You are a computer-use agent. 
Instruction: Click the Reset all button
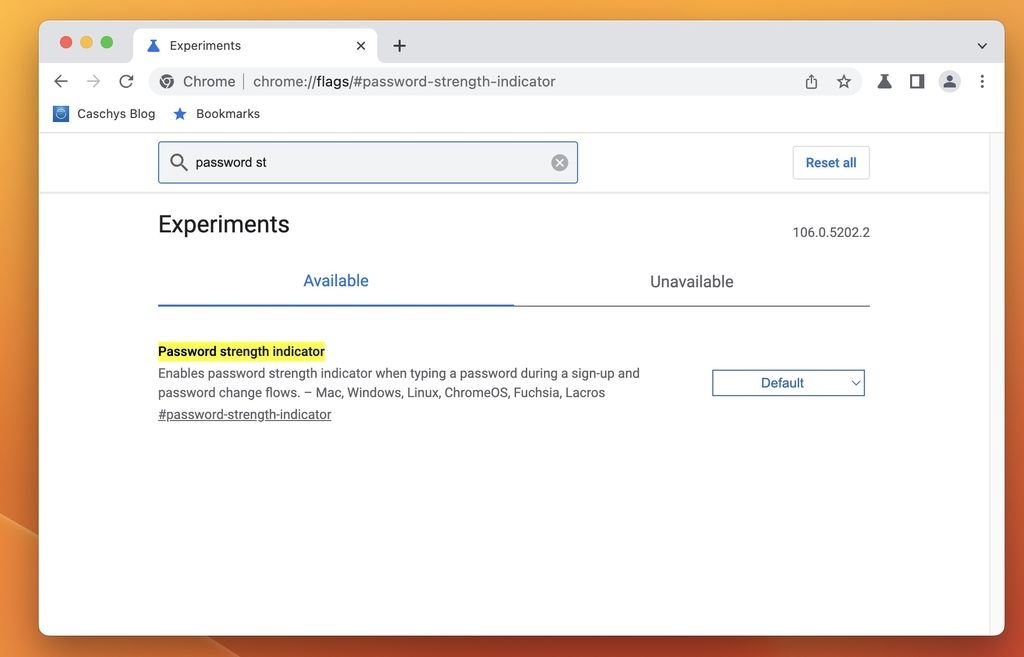tap(831, 163)
